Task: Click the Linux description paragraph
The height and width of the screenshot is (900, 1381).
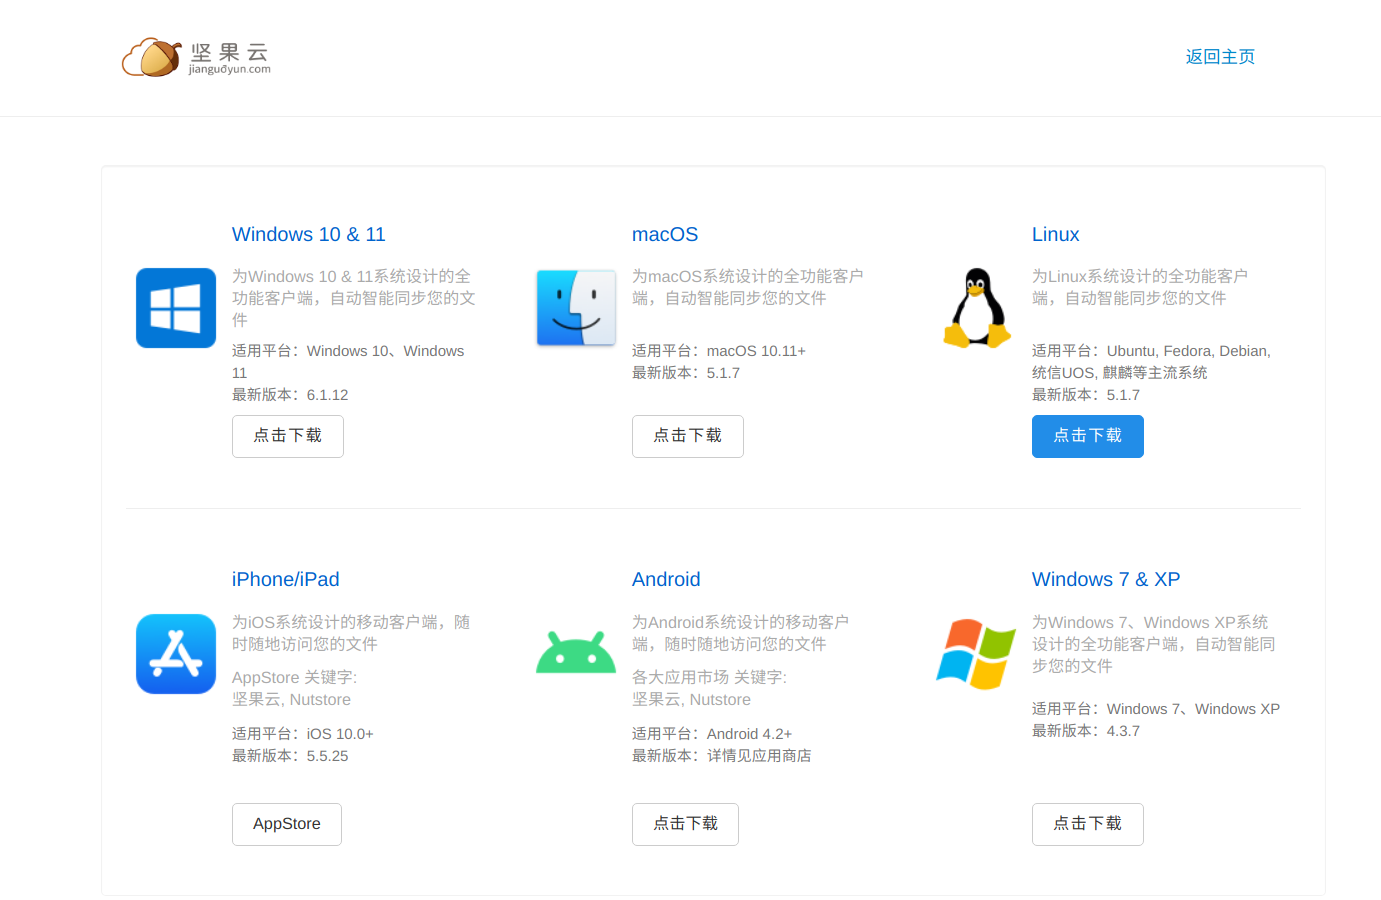Action: (x=1140, y=287)
